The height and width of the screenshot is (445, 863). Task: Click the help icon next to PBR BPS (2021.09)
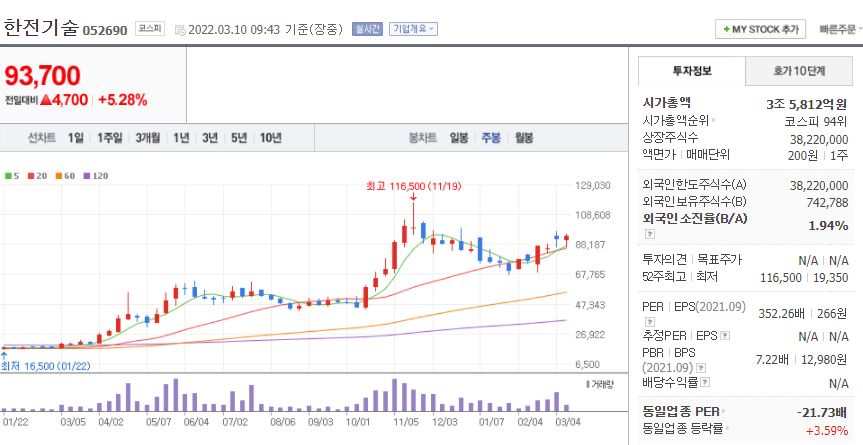tap(701, 368)
